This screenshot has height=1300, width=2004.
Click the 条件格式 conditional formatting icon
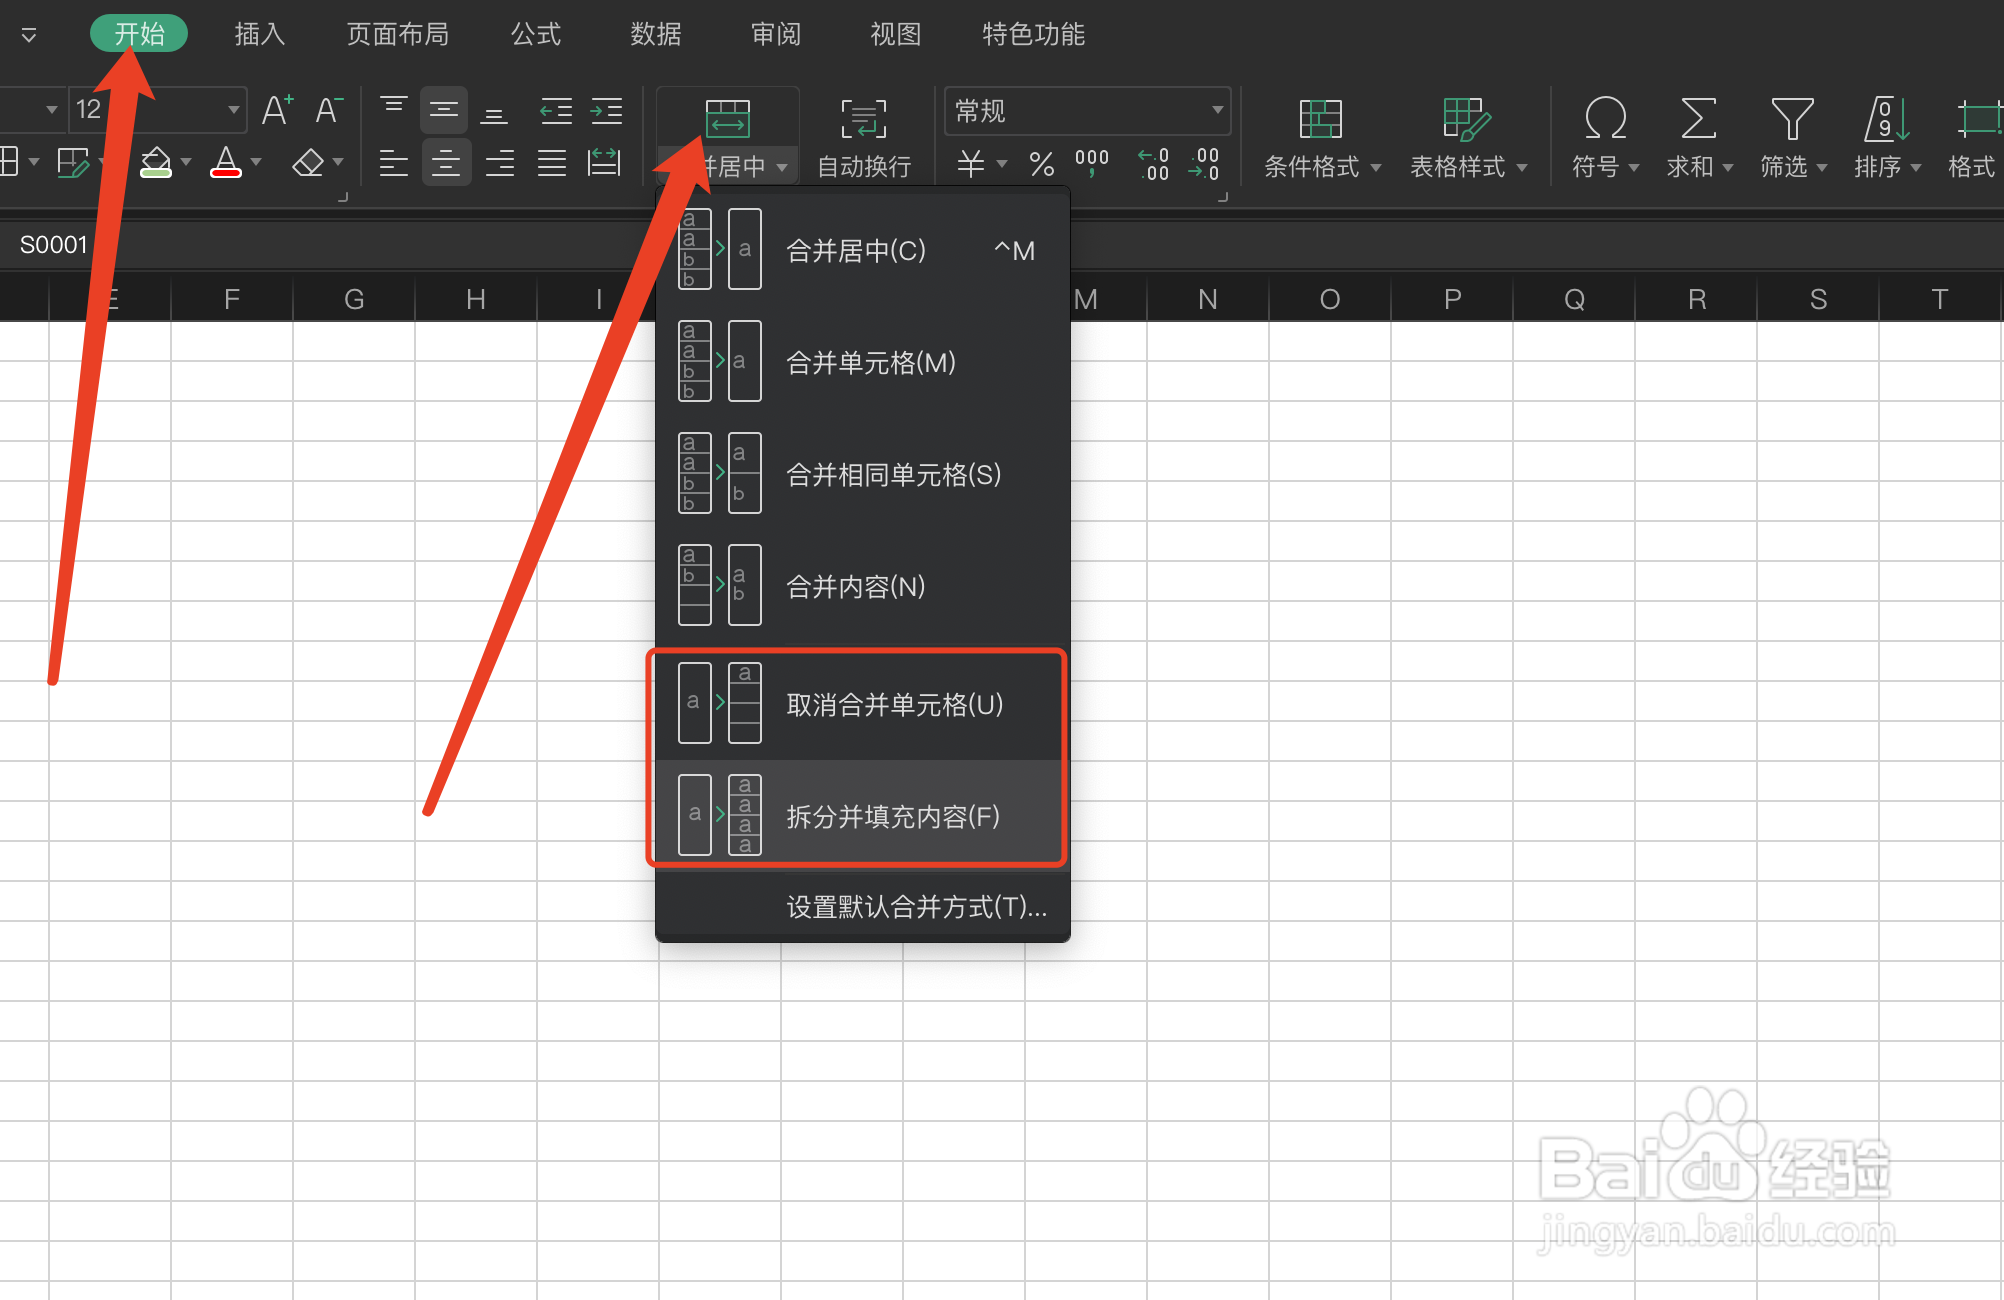pos(1320,120)
